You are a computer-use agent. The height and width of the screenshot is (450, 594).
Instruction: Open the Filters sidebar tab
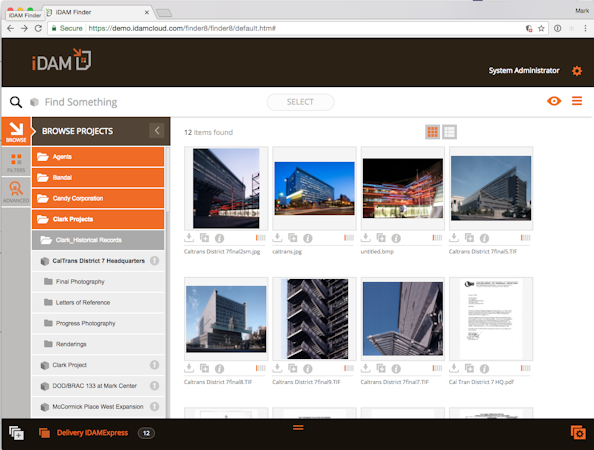pyautogui.click(x=16, y=163)
